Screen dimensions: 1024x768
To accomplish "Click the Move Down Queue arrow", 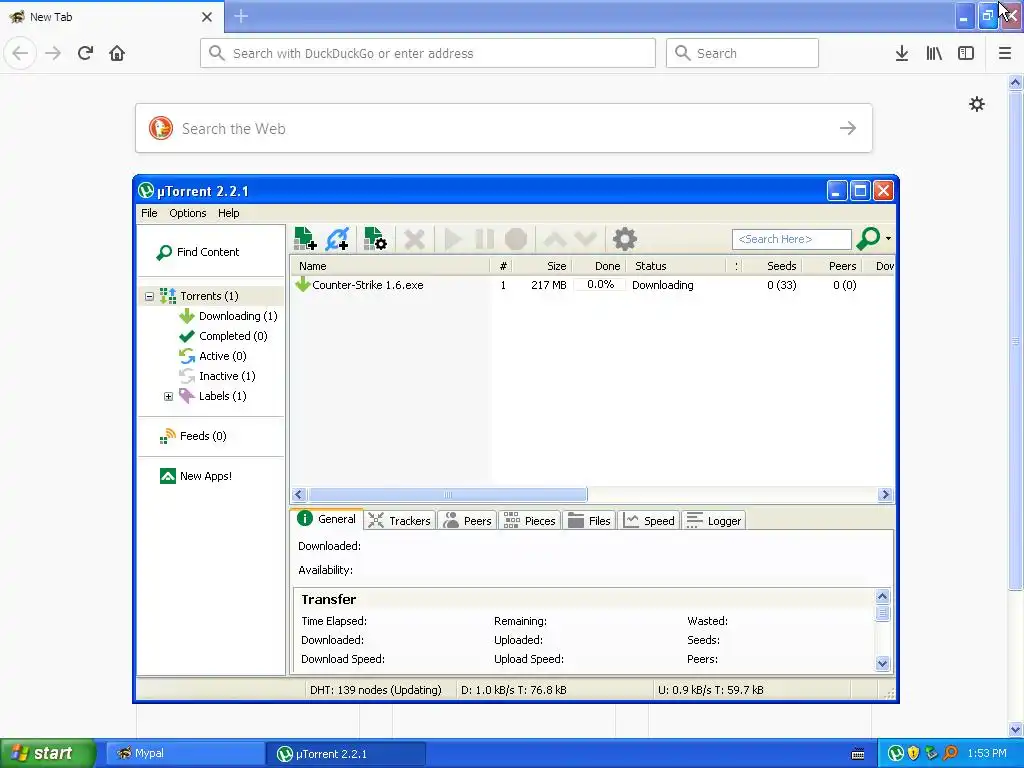I will click(x=586, y=239).
